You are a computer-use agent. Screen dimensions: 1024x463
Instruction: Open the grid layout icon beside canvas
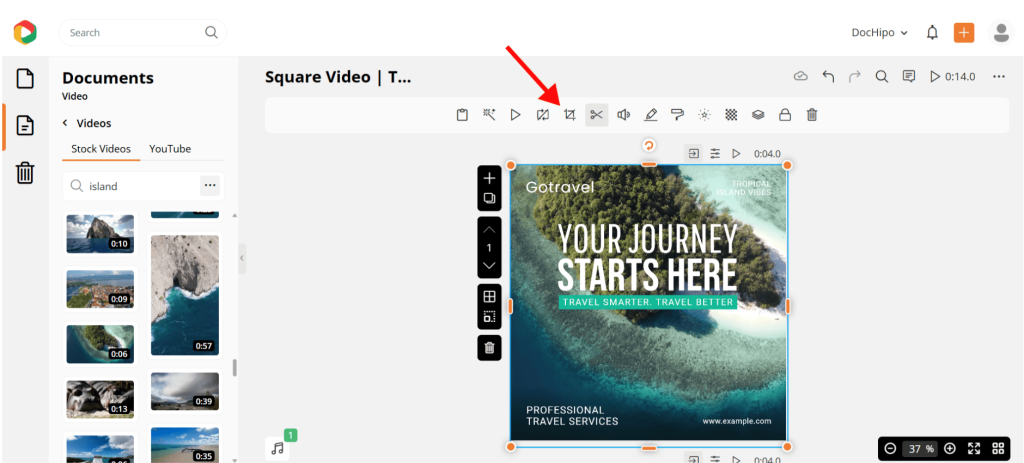pyautogui.click(x=489, y=296)
